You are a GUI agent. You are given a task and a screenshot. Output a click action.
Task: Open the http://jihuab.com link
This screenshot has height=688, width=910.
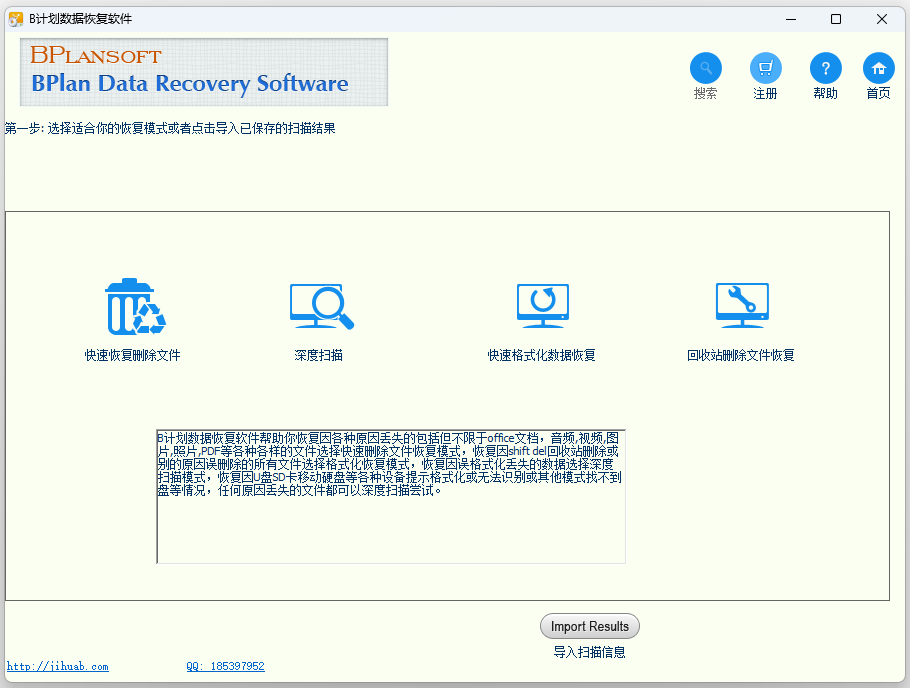point(58,666)
